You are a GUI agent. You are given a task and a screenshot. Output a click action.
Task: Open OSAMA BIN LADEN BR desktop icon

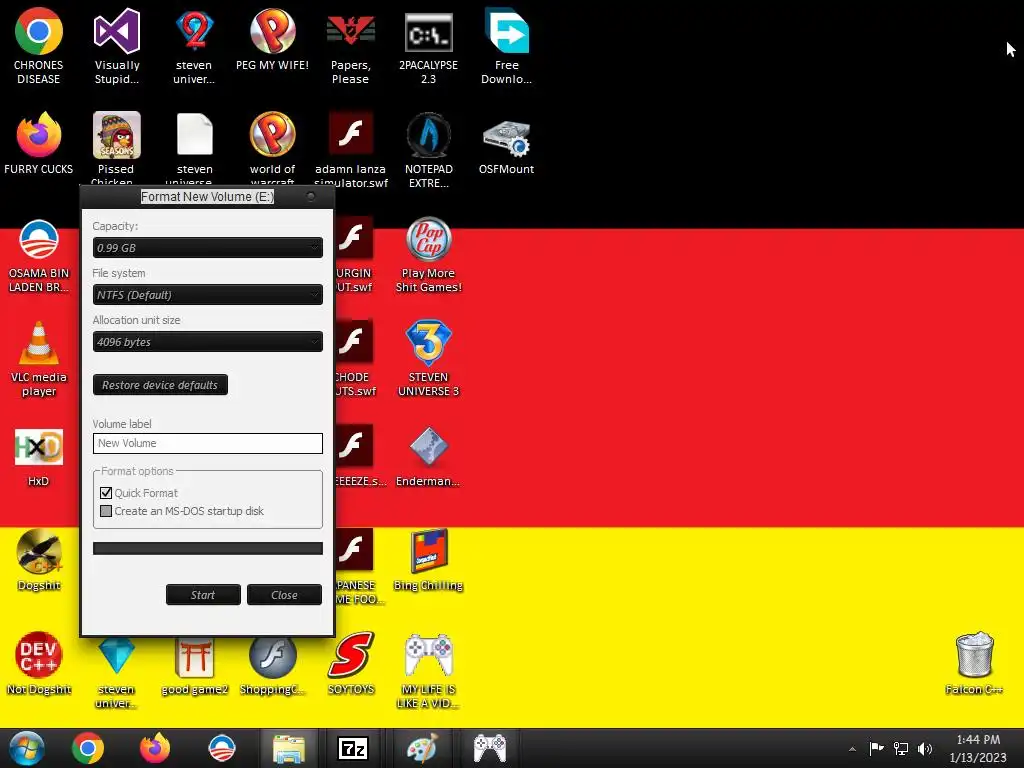click(39, 255)
